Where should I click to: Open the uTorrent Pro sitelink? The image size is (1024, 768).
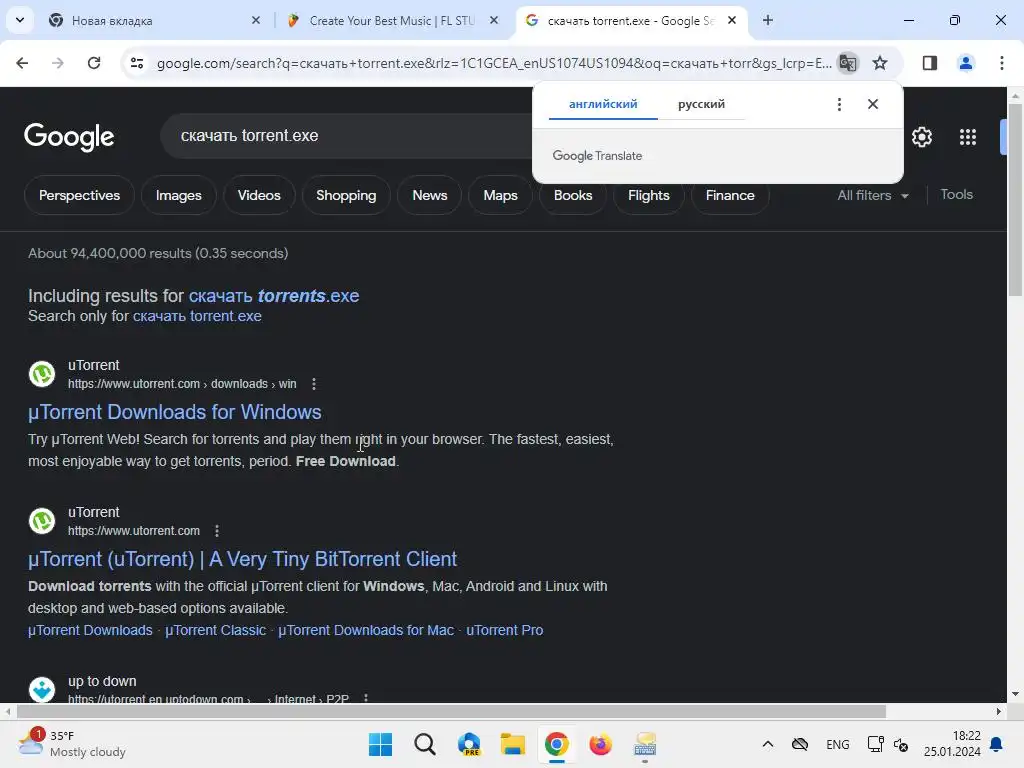coord(505,630)
